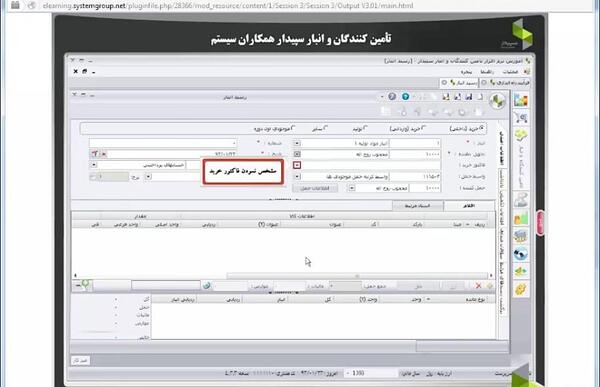This screenshot has width=600, height=387.
Task: Click the بارکد column header
Action: [417, 225]
